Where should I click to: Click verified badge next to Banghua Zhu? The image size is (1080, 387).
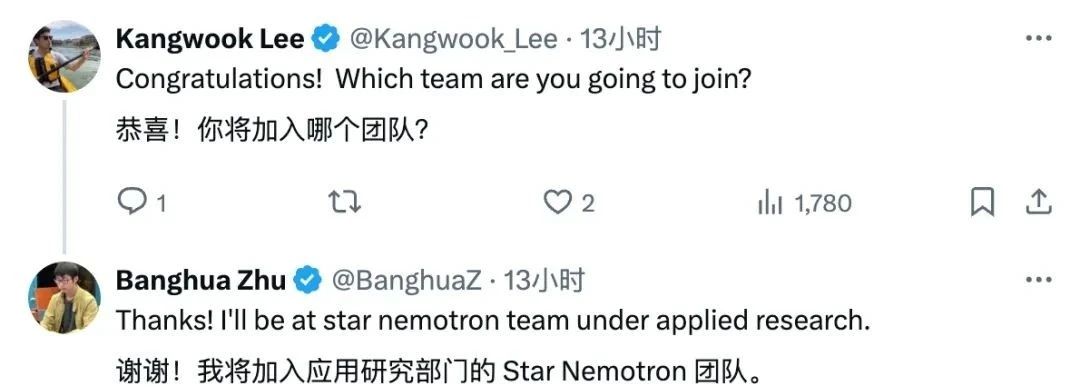pos(309,280)
